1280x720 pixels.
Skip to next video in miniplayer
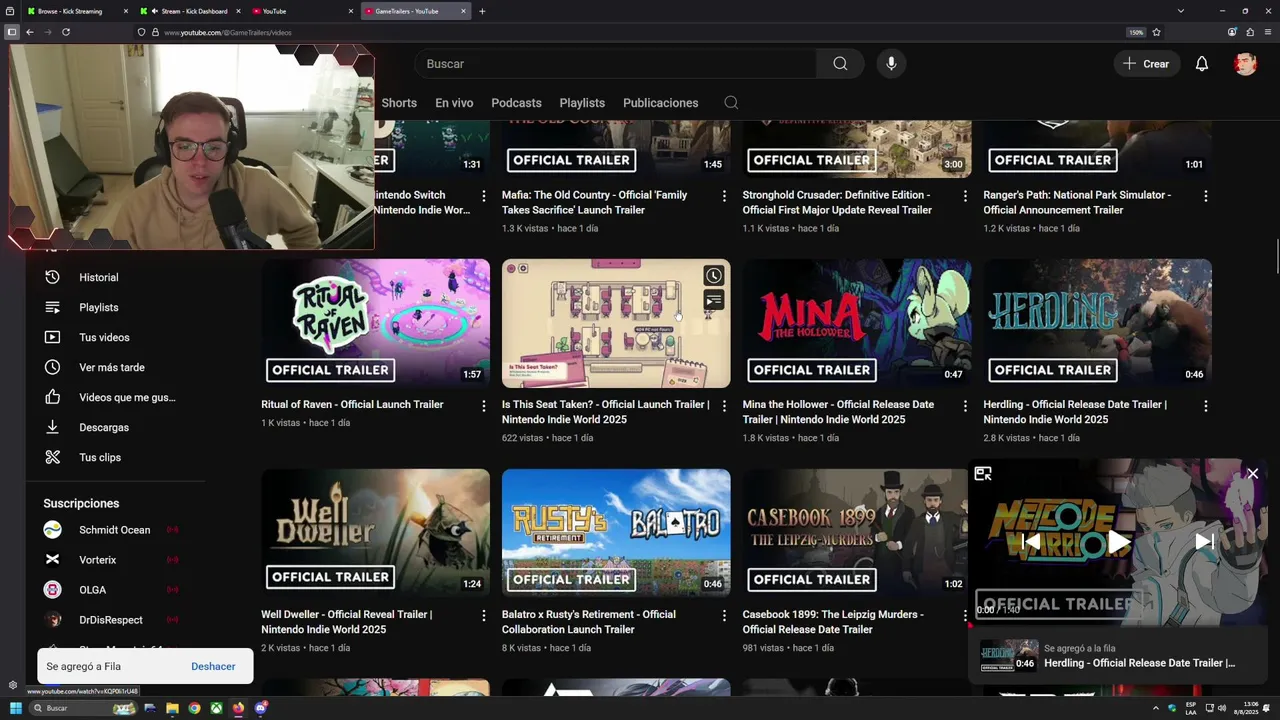pyautogui.click(x=1204, y=542)
